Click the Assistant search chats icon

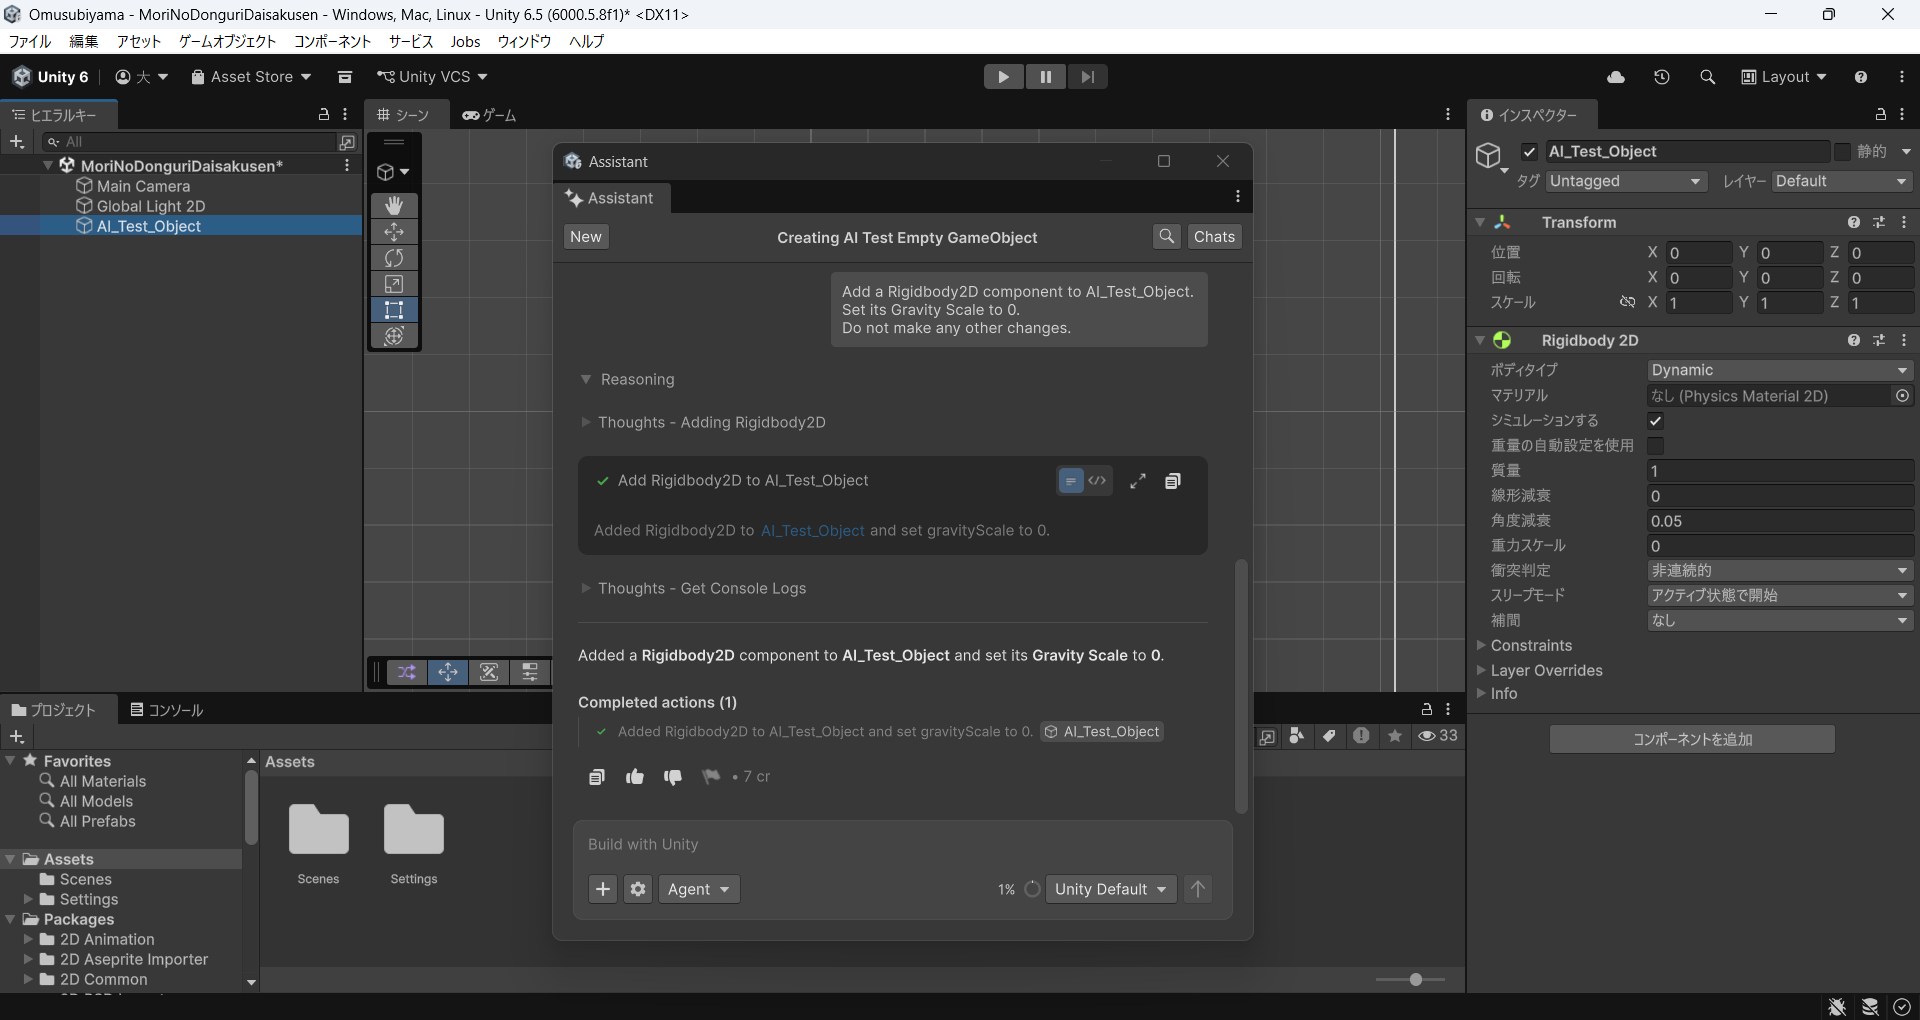pyautogui.click(x=1166, y=237)
